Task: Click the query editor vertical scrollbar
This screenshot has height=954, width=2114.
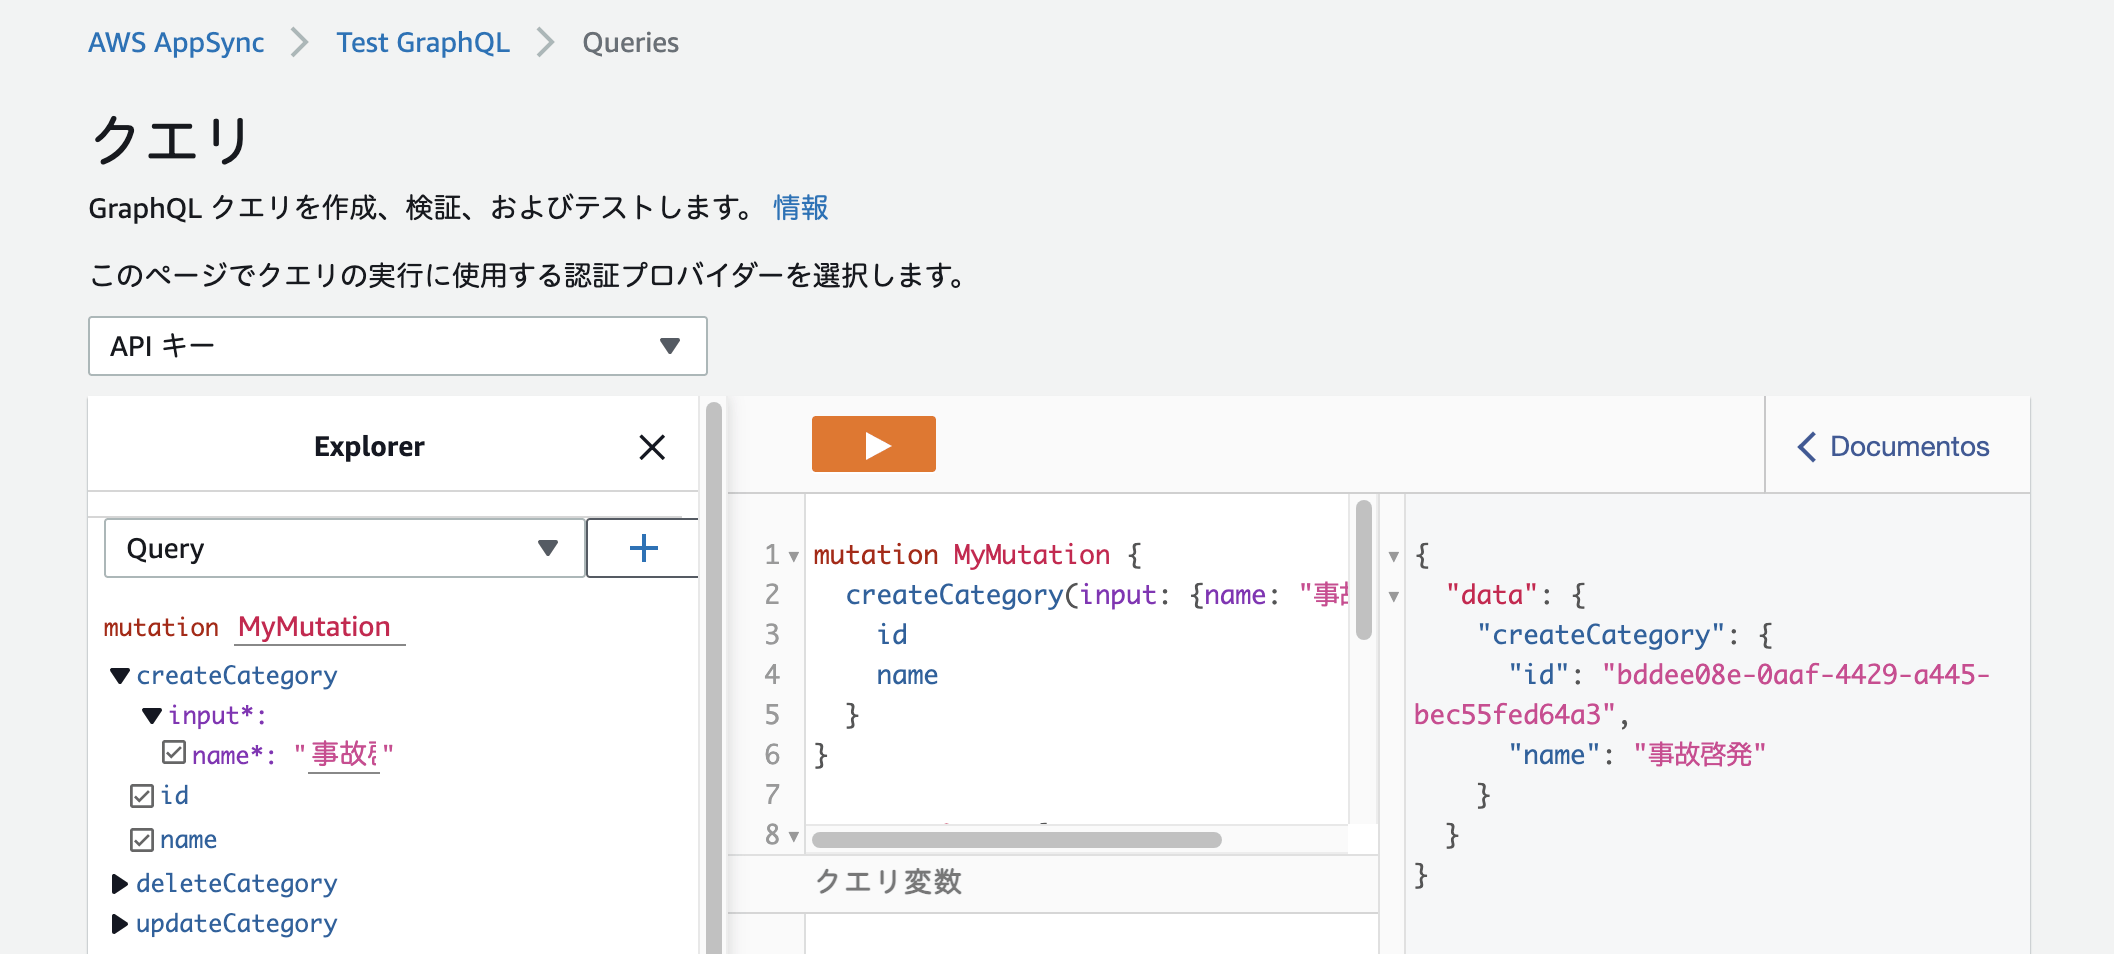Action: tap(1364, 570)
